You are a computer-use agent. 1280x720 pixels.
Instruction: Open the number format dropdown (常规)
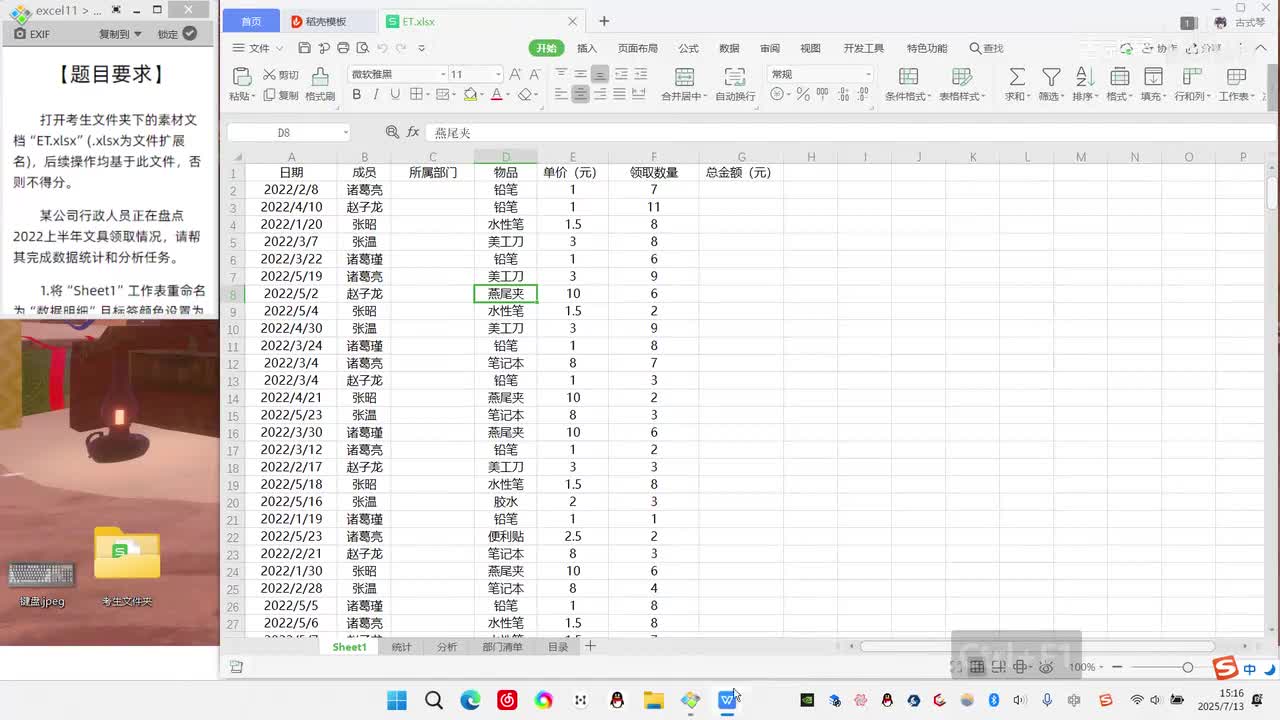tap(867, 74)
